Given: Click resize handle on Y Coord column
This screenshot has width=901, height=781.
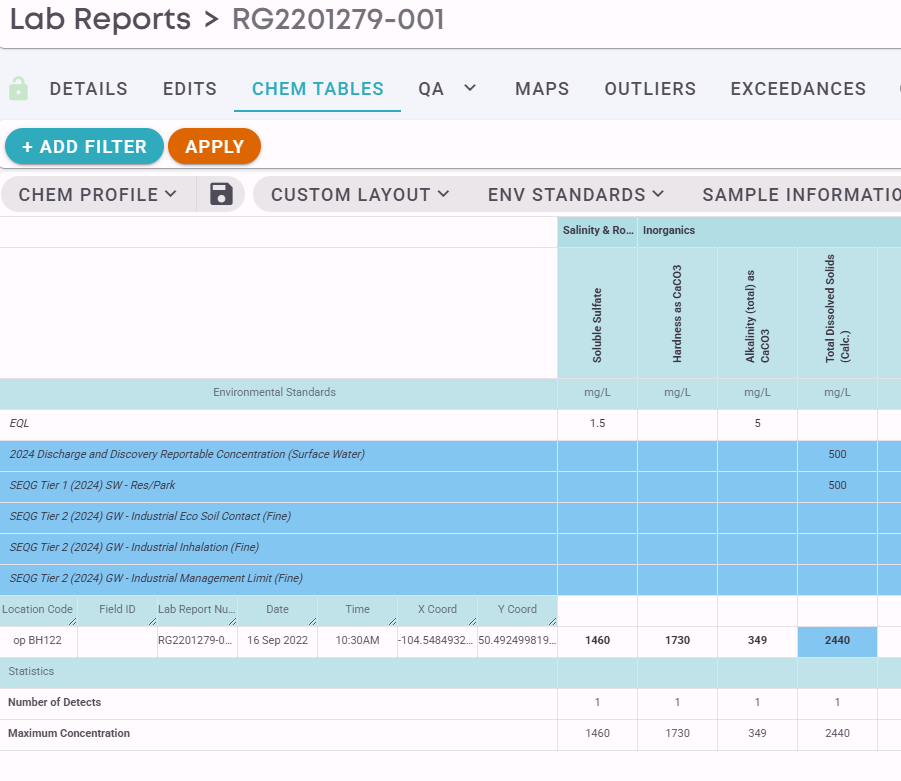Looking at the screenshot, I should [552, 621].
